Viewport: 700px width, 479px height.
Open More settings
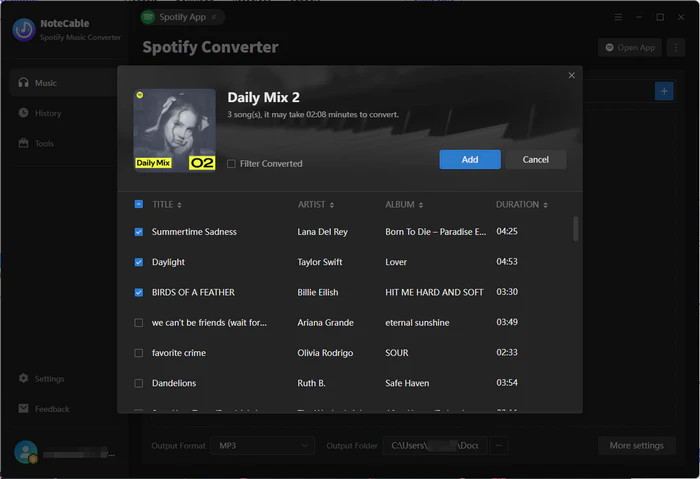(636, 446)
